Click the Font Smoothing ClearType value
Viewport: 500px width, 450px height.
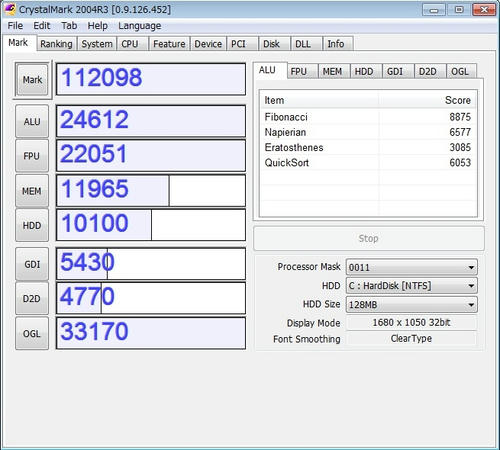[411, 338]
